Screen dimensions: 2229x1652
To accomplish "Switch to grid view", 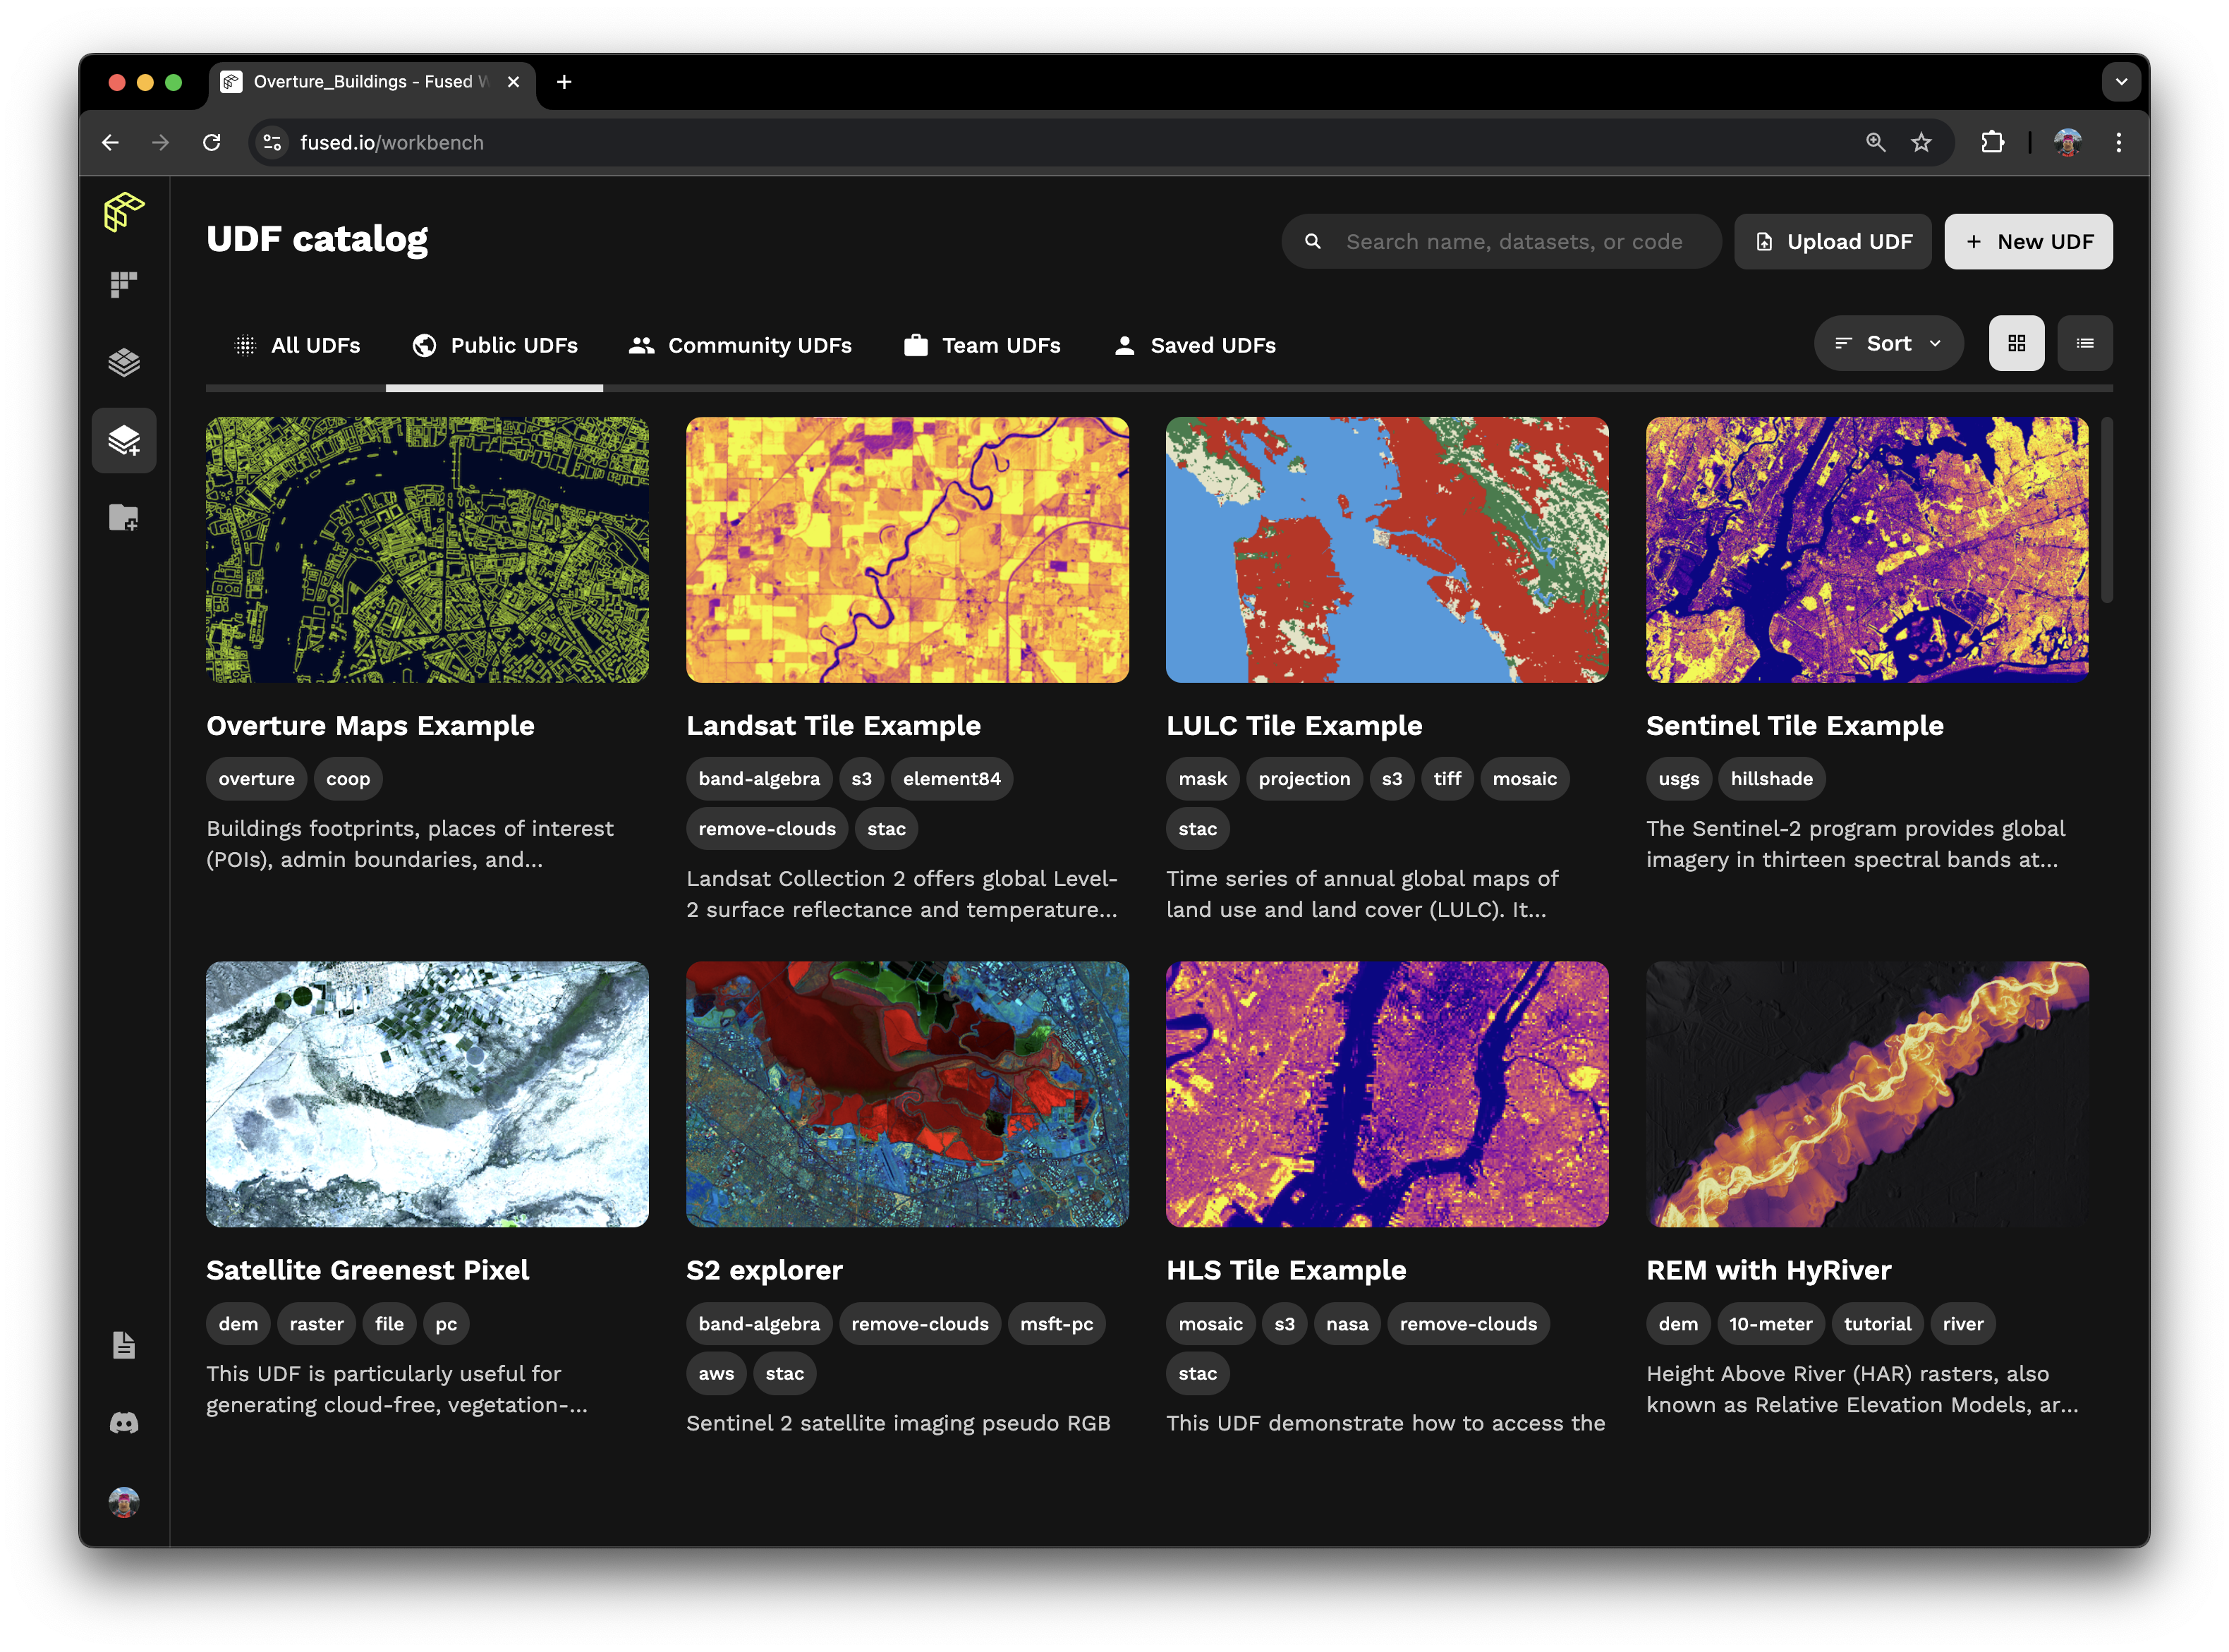I will [x=2016, y=343].
